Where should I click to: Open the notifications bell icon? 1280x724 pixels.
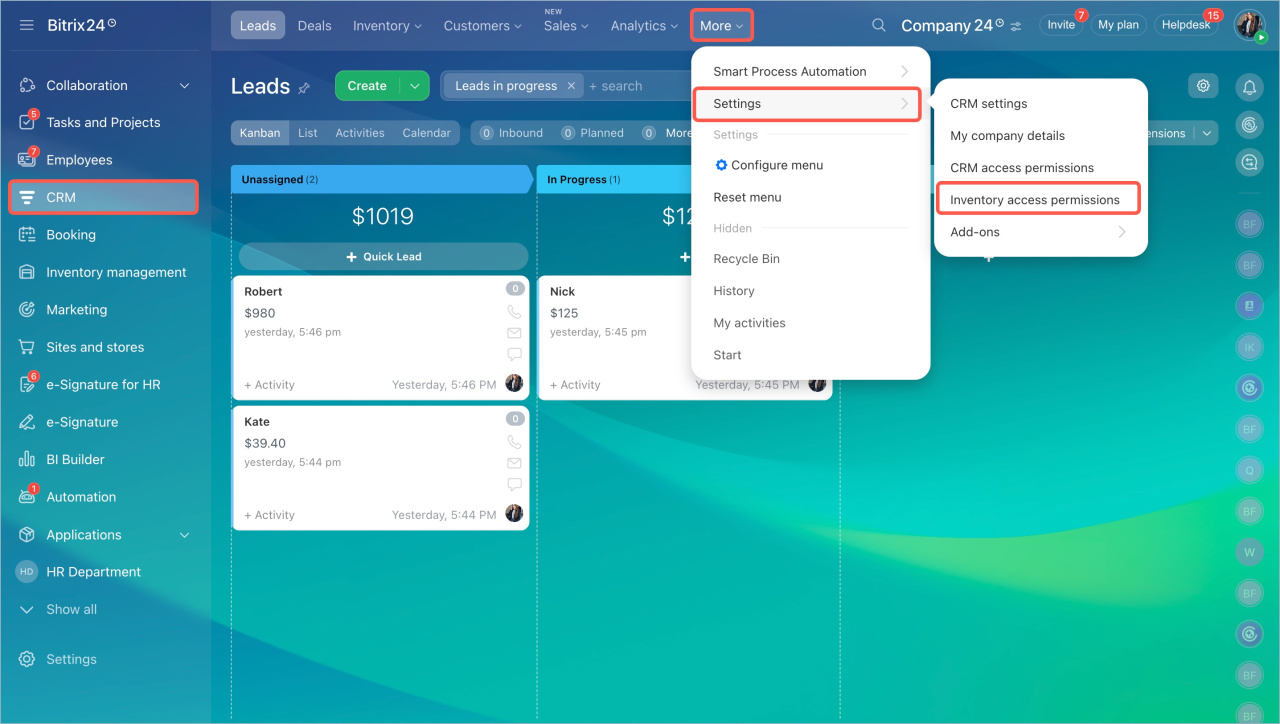[x=1249, y=87]
